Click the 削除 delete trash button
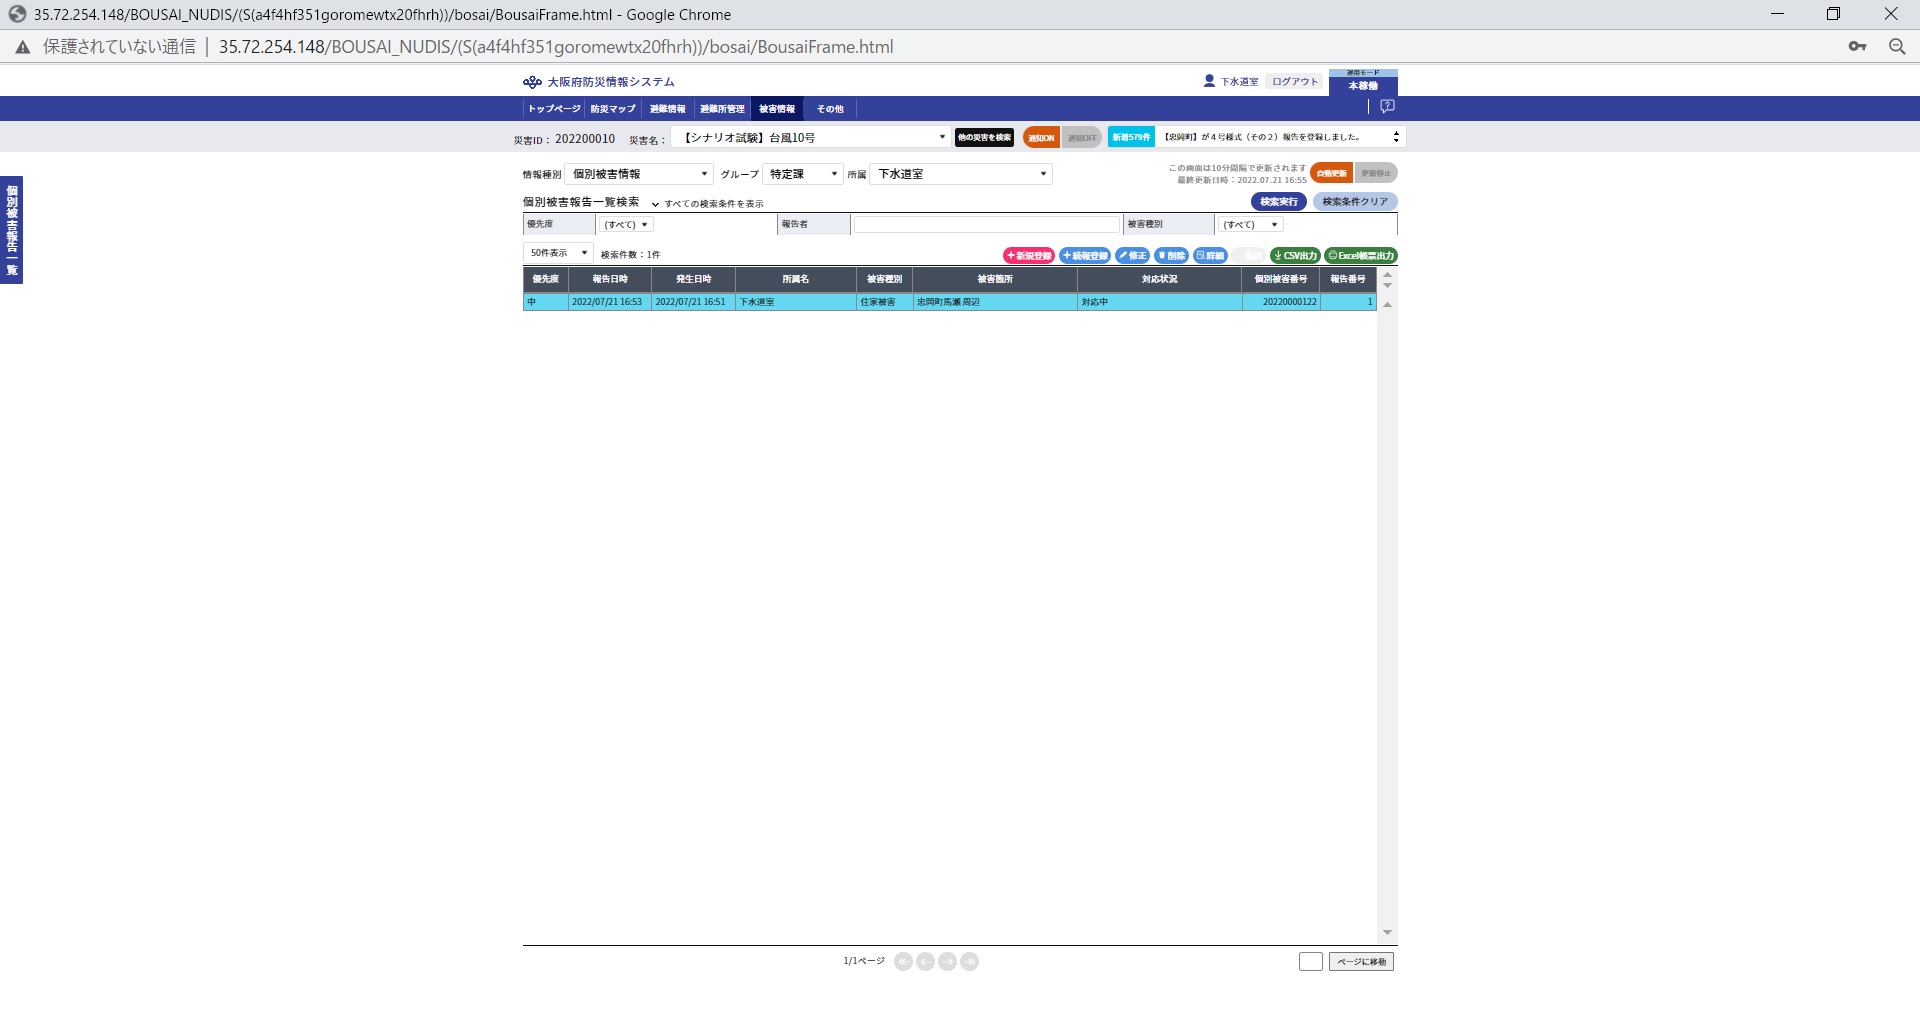Screen dimensions: 1920x1020 [x=1171, y=256]
